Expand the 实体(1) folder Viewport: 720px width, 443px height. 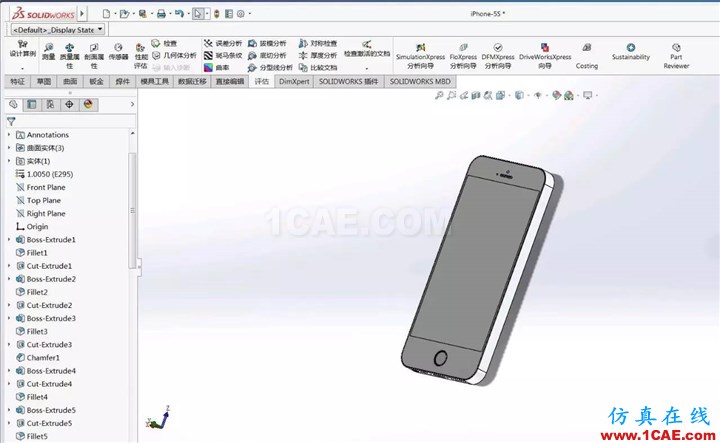click(9, 161)
